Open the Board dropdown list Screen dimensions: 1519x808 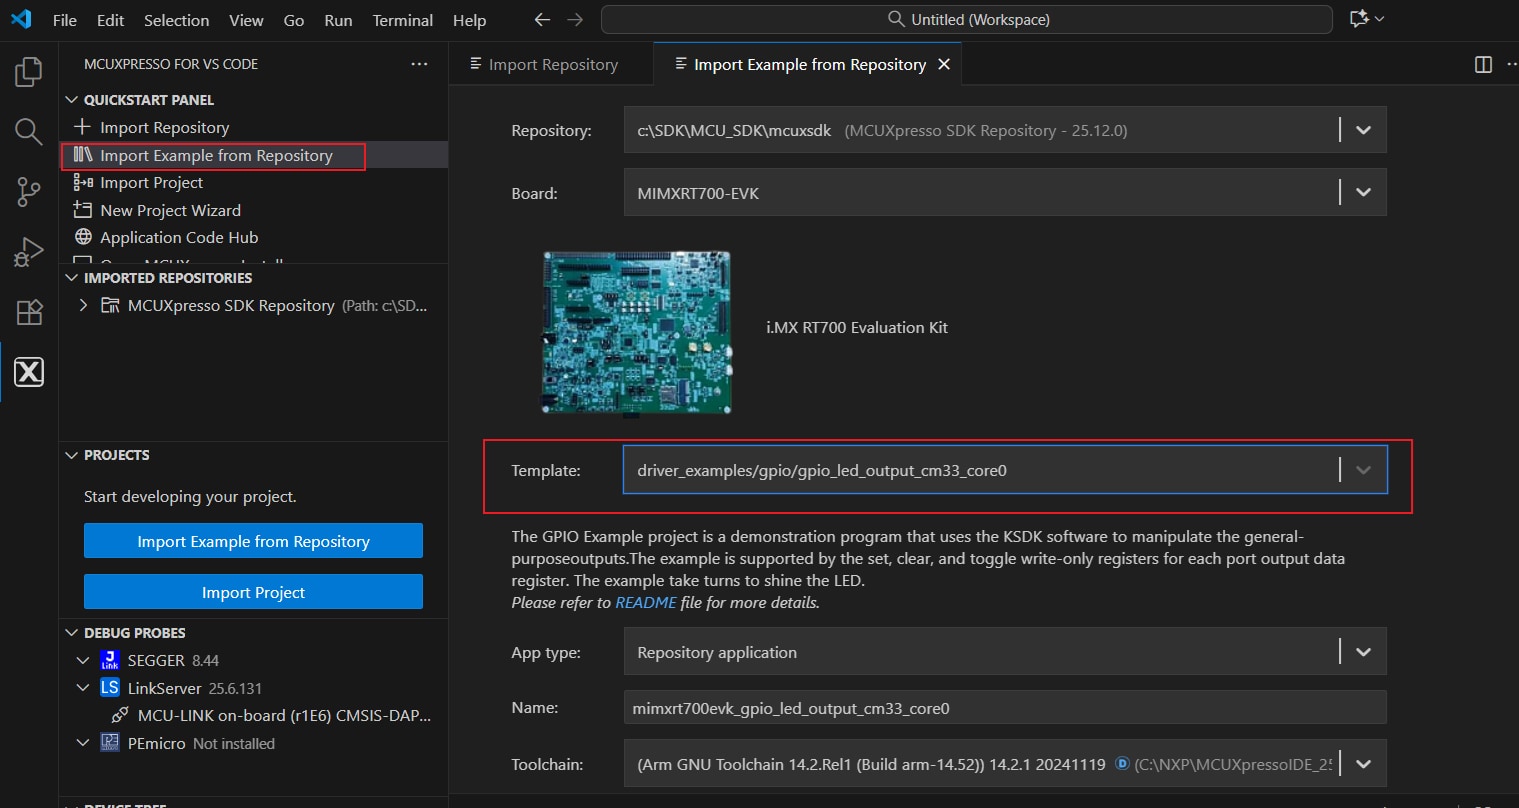(x=1363, y=193)
